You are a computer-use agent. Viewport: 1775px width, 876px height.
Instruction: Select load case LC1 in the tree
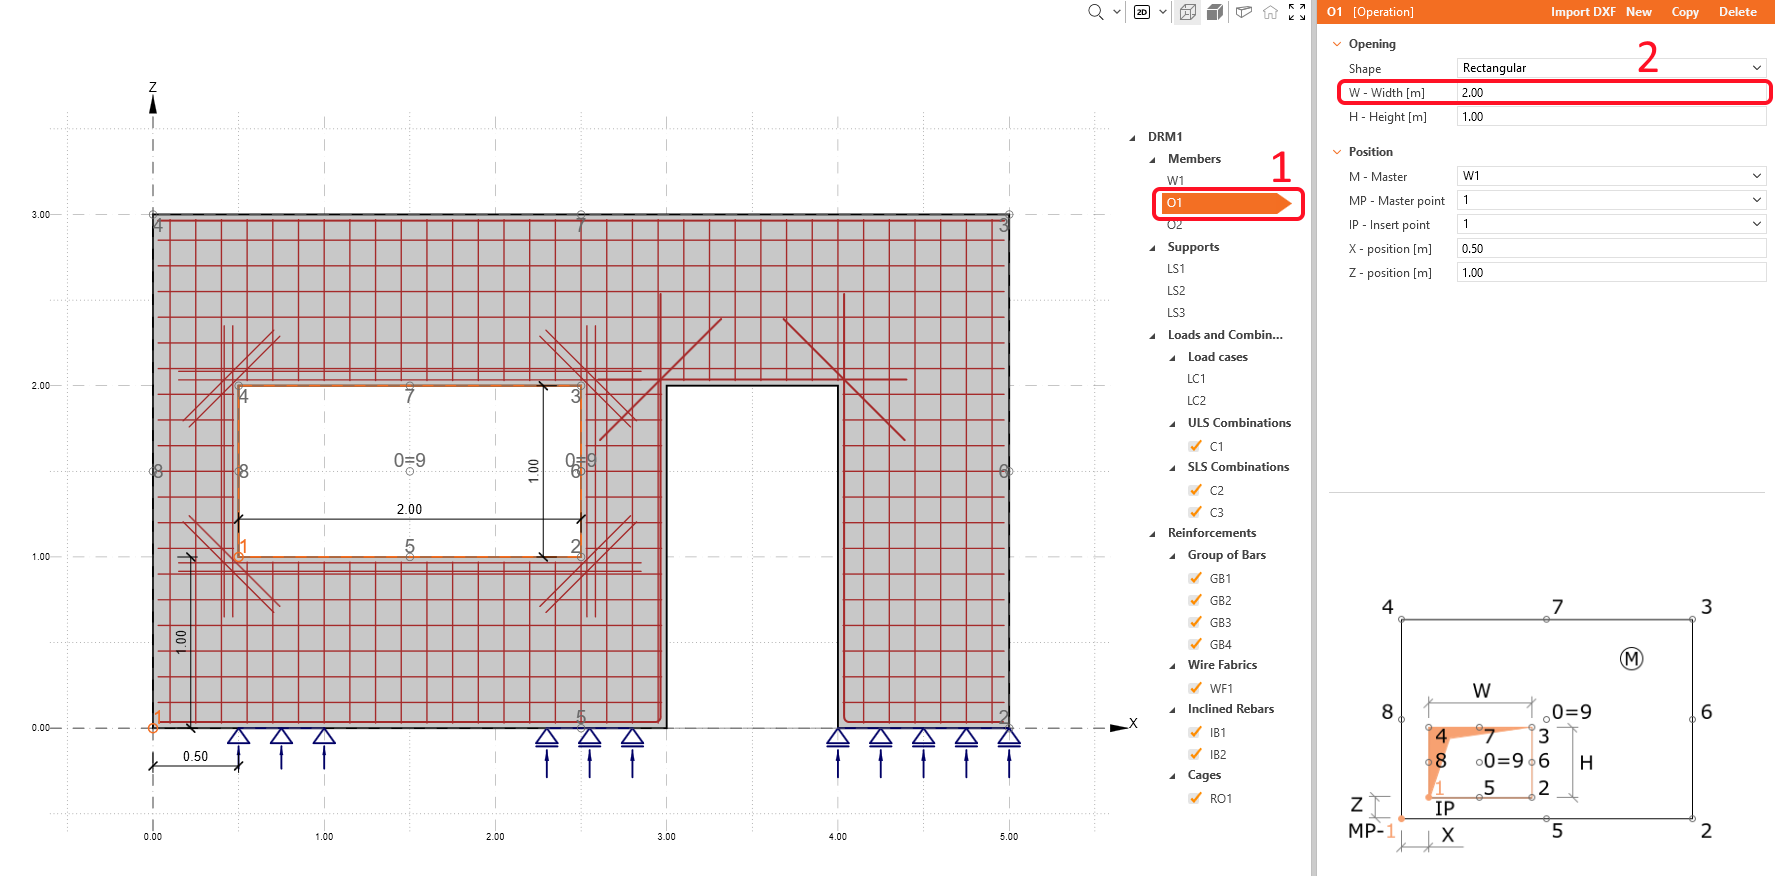tap(1196, 379)
